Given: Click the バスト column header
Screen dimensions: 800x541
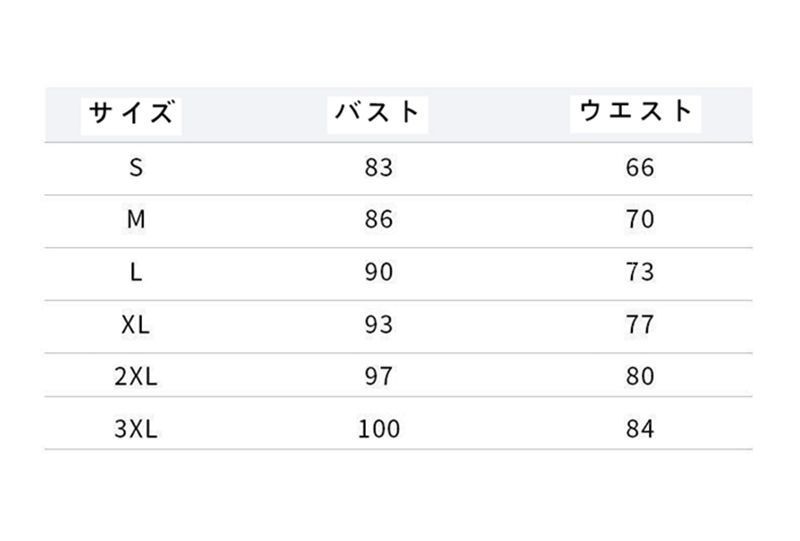Looking at the screenshot, I should click(378, 112).
